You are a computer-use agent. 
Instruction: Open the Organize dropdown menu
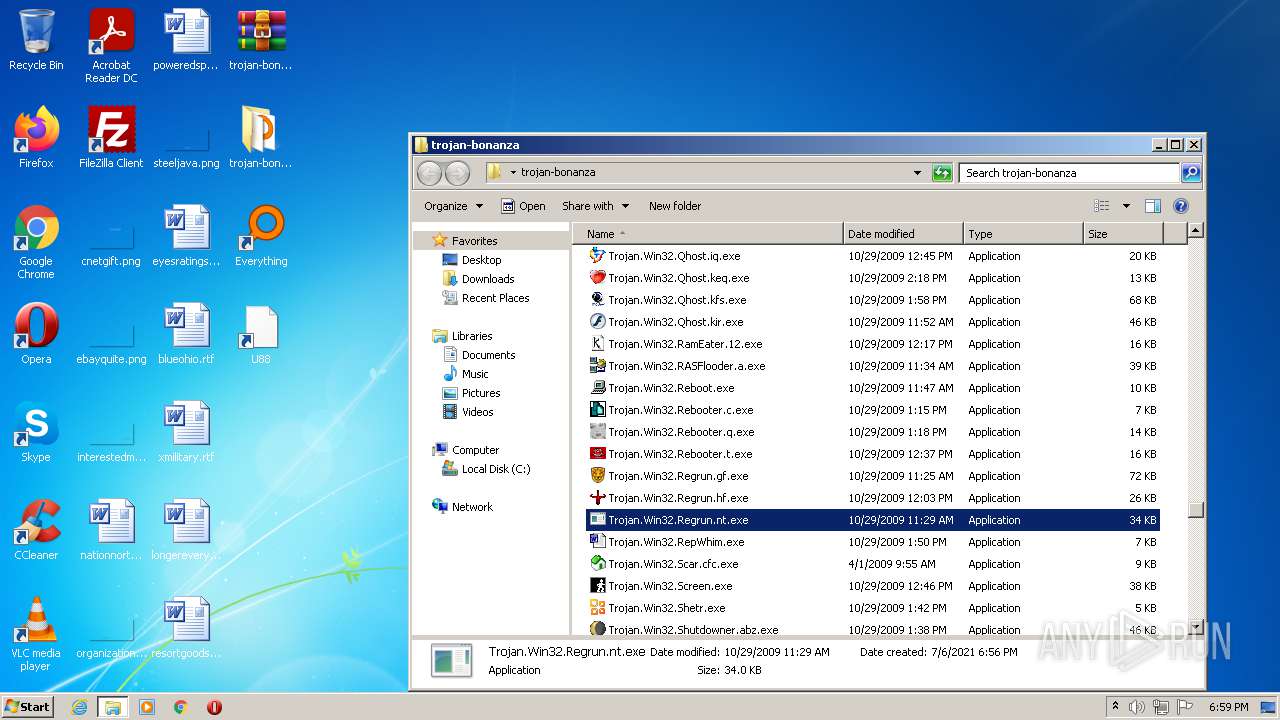453,206
